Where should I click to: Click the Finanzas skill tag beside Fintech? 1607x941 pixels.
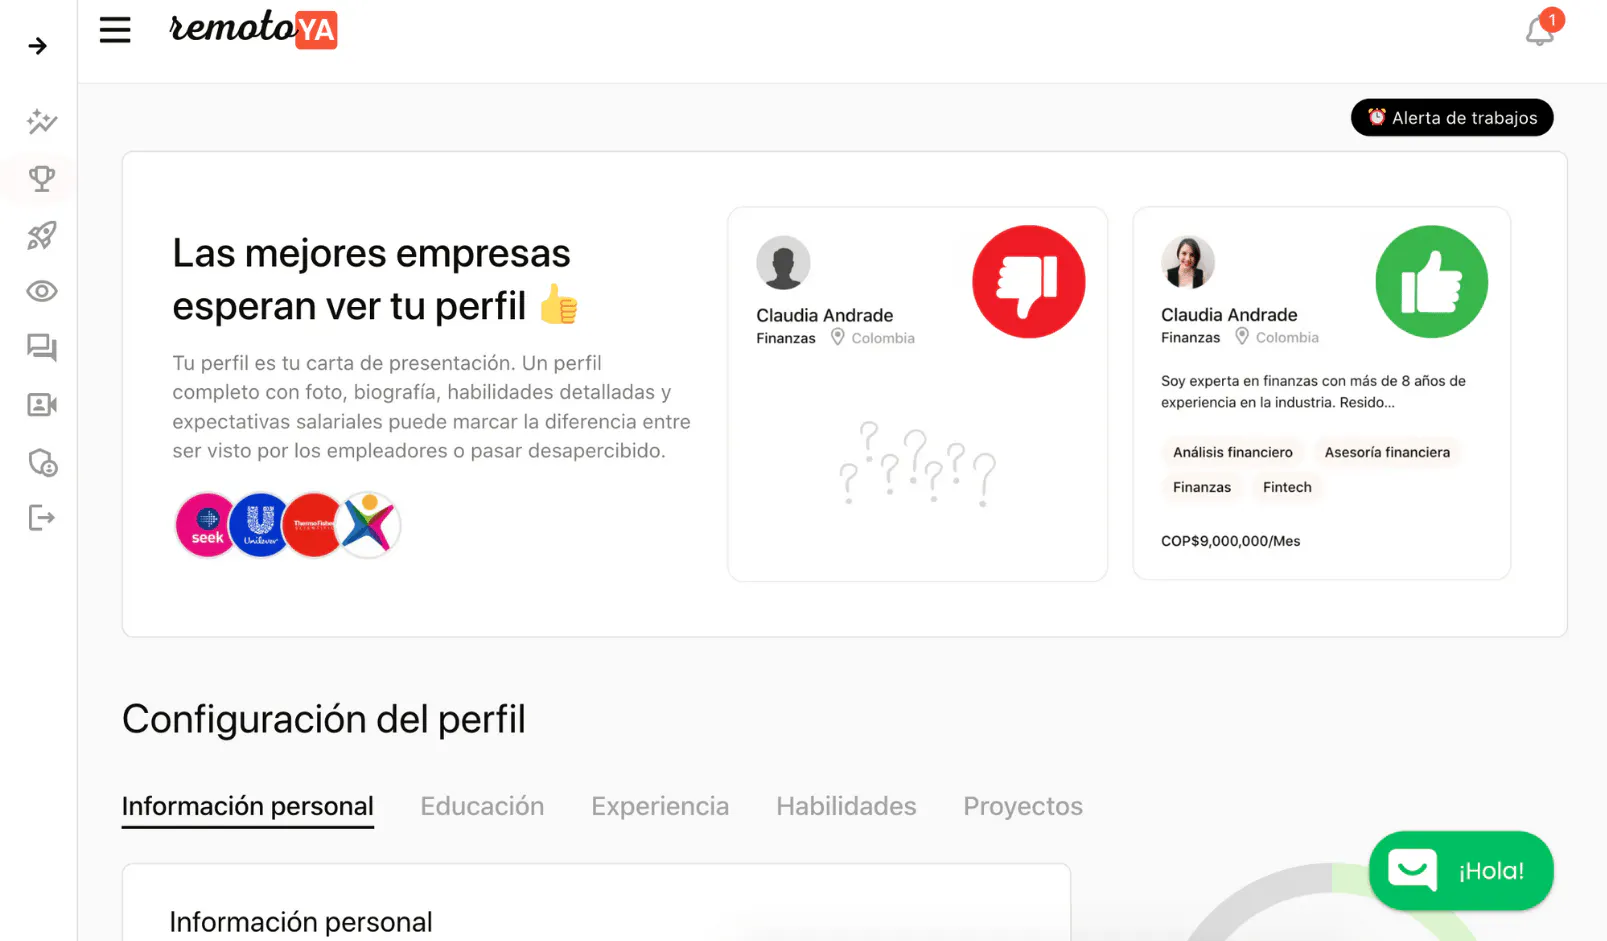click(1202, 487)
